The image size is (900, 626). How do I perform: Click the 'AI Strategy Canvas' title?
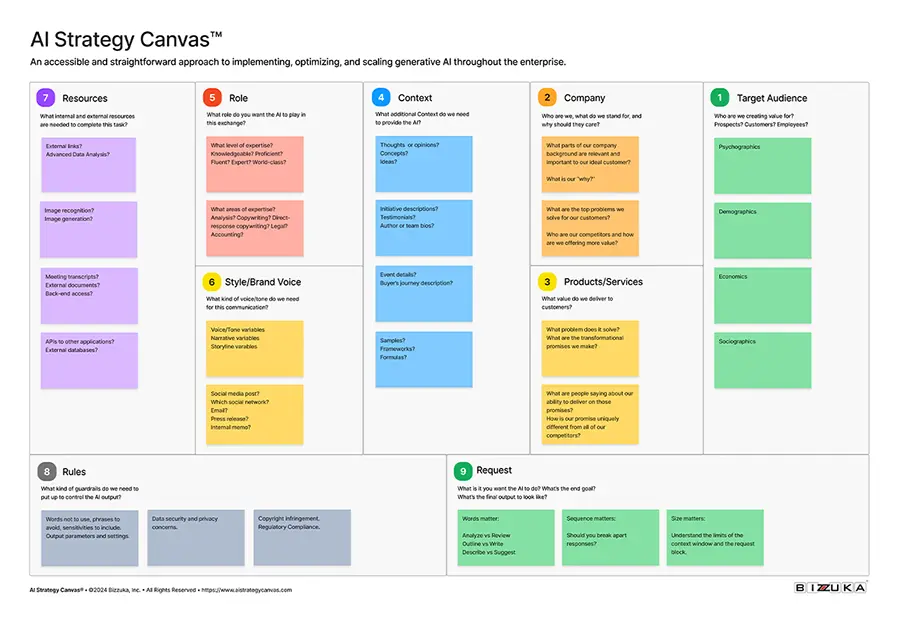[x=126, y=40]
